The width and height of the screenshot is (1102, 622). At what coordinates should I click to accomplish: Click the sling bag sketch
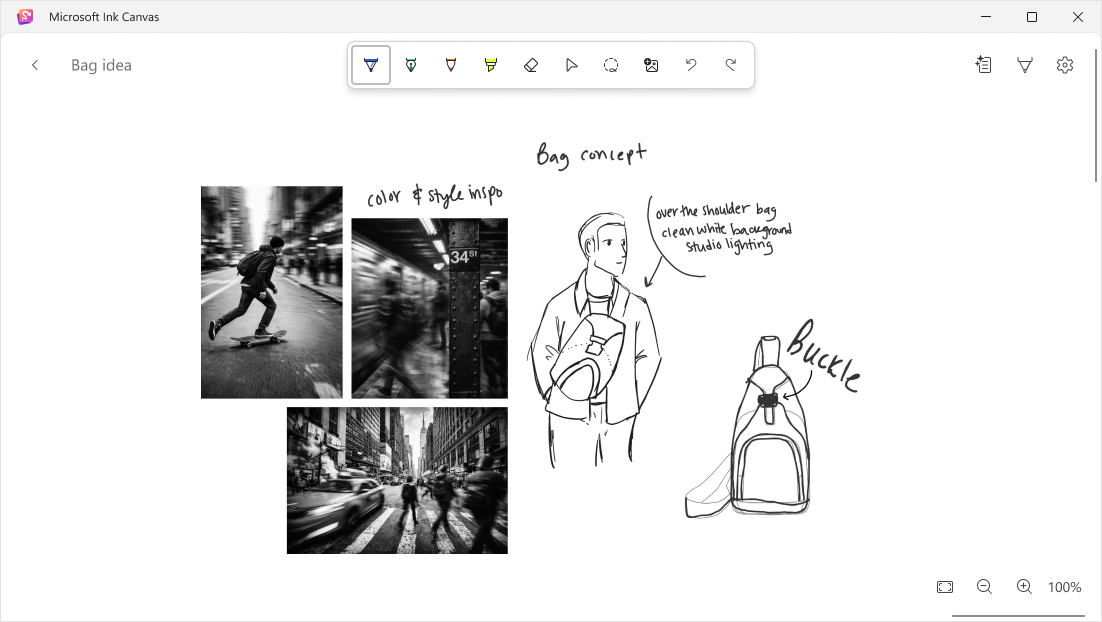tap(748, 429)
